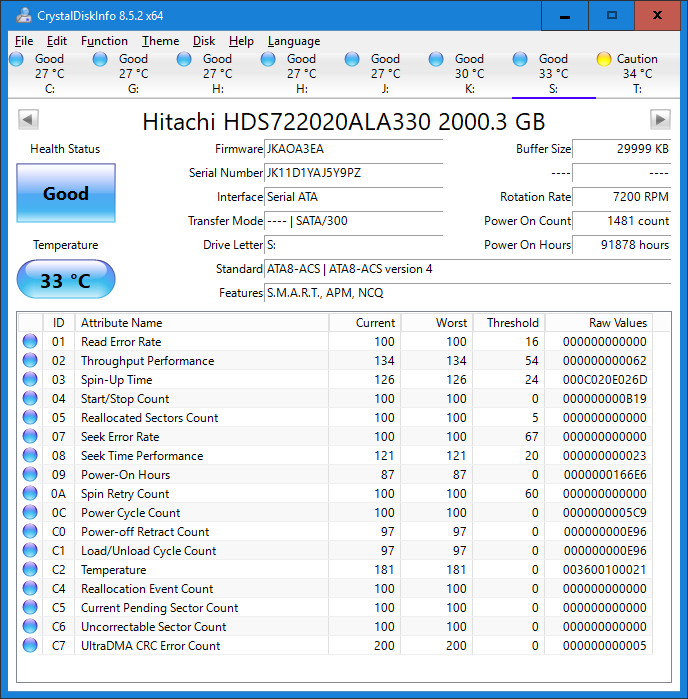This screenshot has height=699, width=688.
Task: Click status orb for Reallocation Event Count
Action: pos(30,588)
